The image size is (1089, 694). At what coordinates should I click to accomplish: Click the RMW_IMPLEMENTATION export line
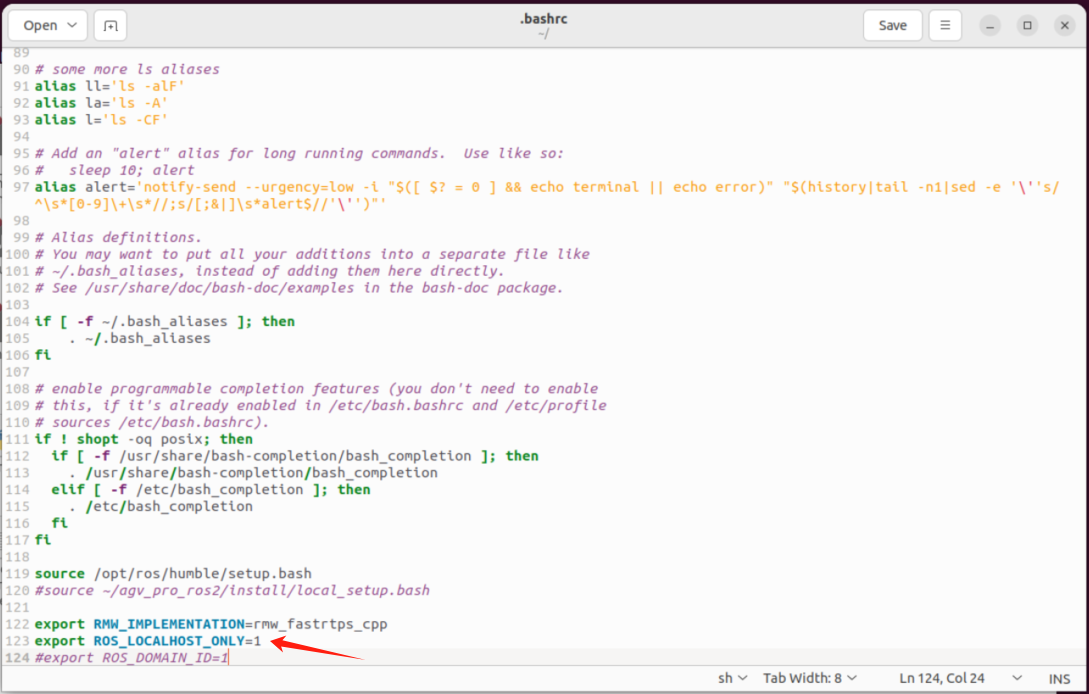click(x=211, y=624)
